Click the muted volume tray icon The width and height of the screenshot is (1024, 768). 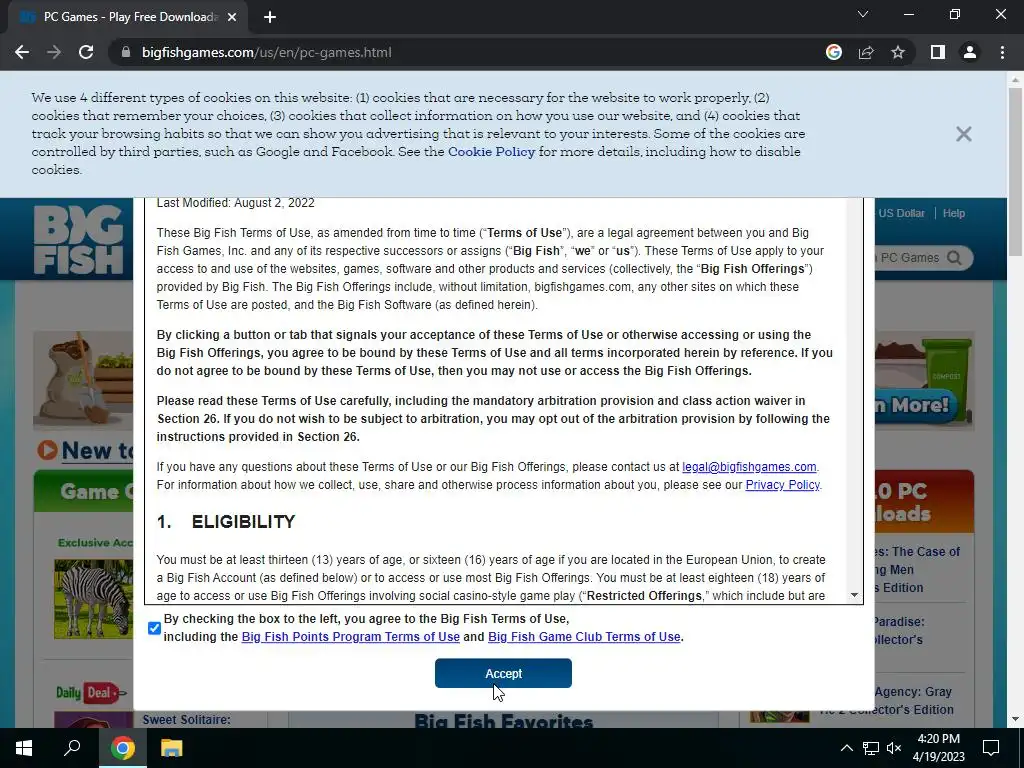[894, 748]
